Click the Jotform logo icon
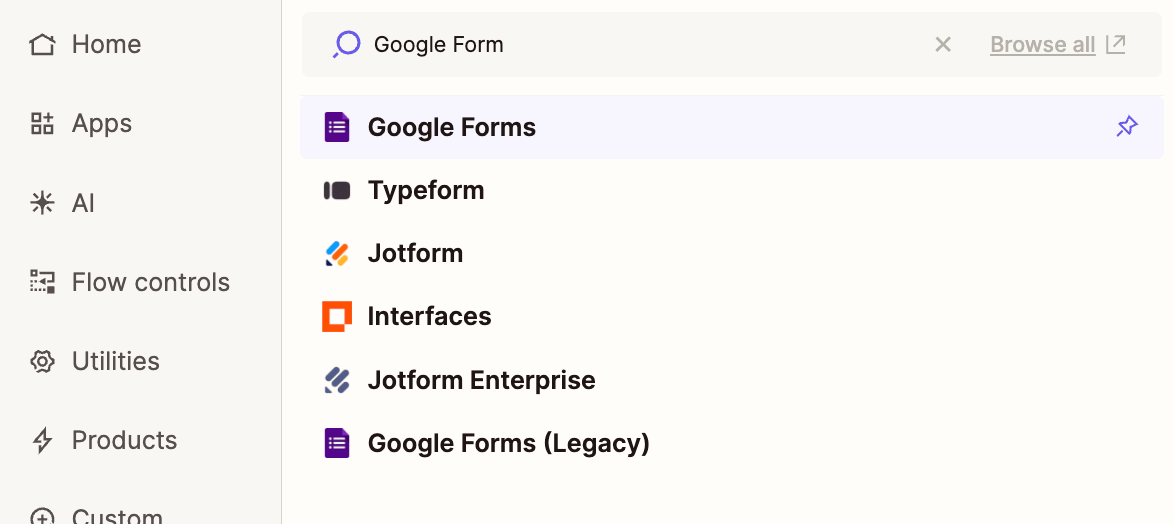 pos(337,254)
